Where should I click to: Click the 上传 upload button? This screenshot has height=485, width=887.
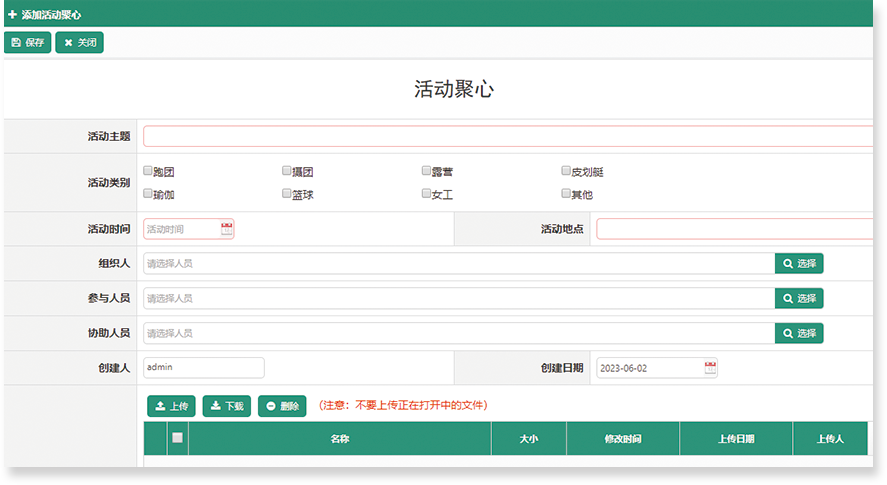point(171,406)
